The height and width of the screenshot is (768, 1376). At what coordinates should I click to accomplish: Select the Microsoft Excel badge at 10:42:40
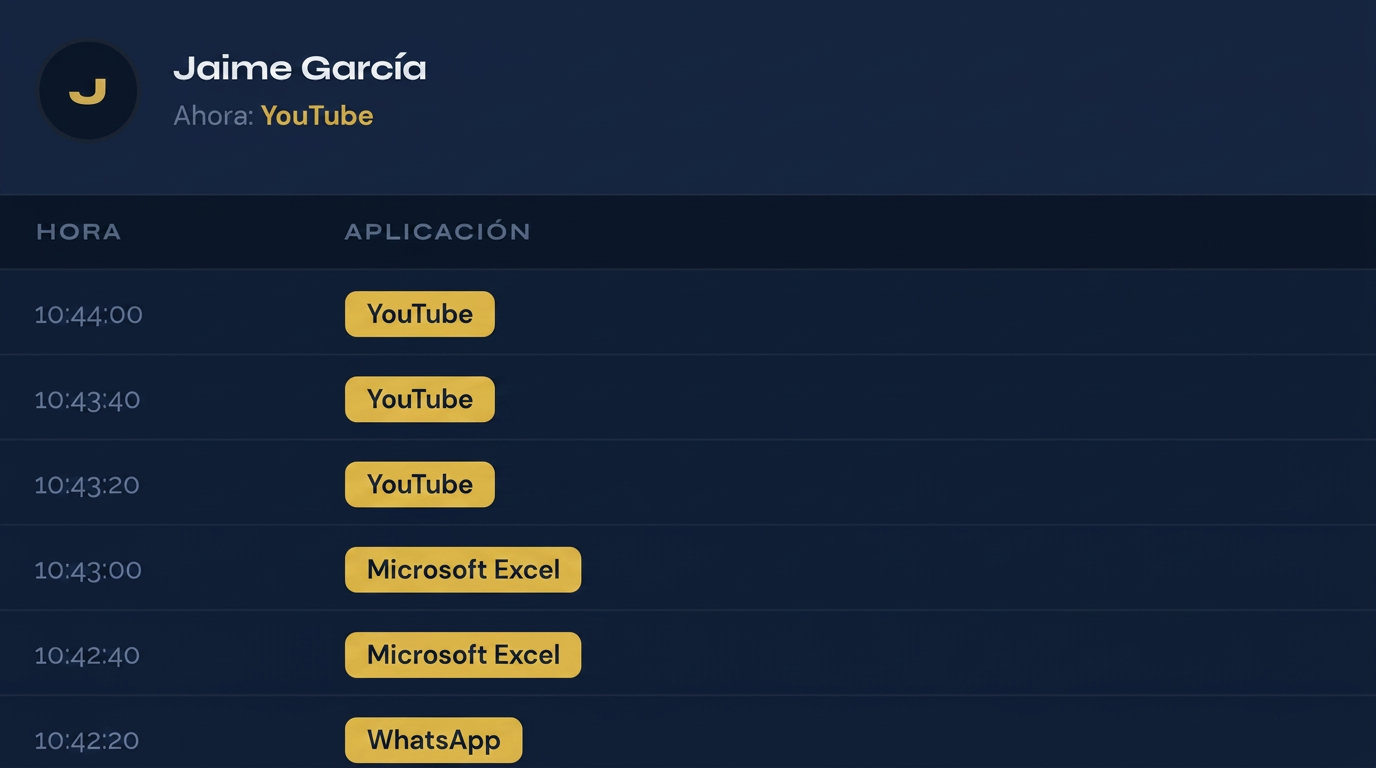463,654
